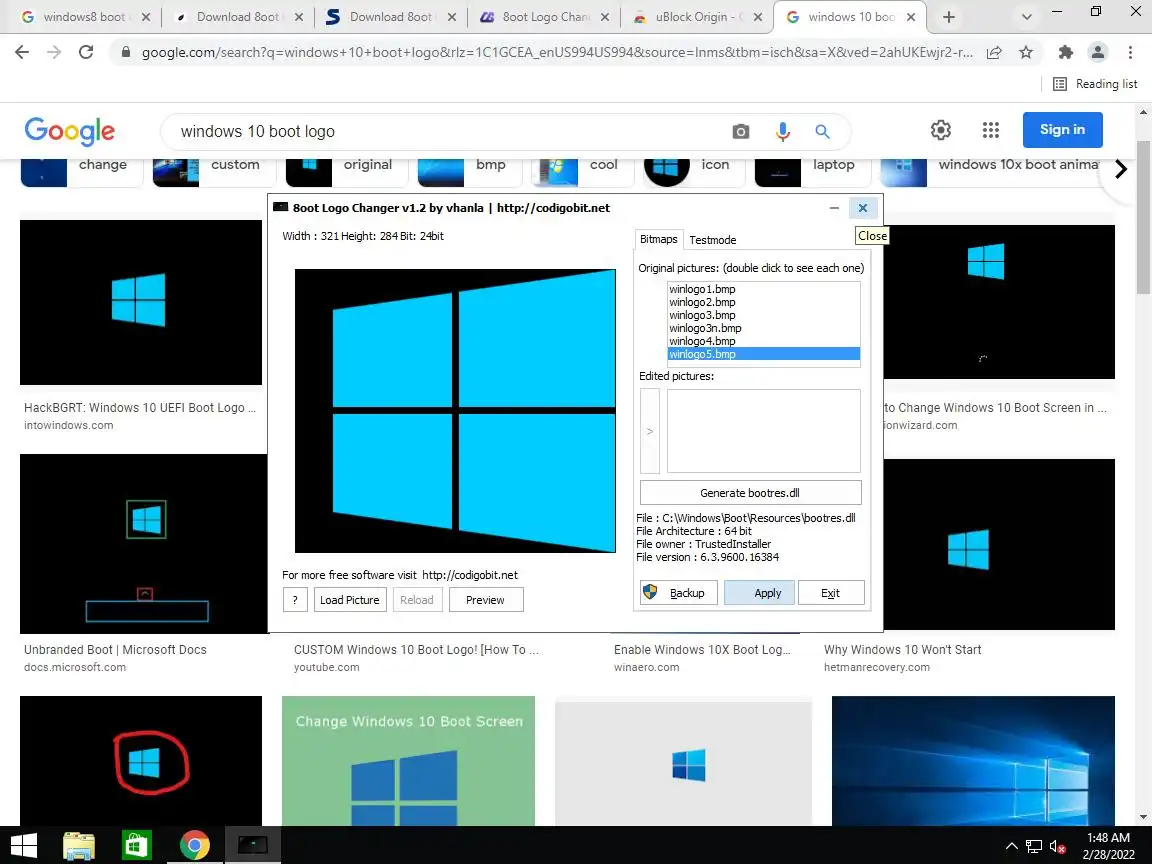Open Chrome profile avatar icon
This screenshot has width=1152, height=864.
(x=1098, y=52)
